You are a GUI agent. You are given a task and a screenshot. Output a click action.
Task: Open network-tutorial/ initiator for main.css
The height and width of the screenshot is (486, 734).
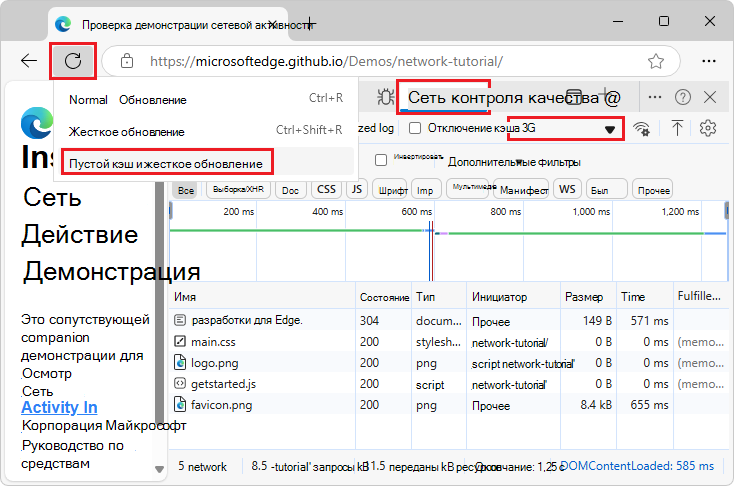pyautogui.click(x=509, y=343)
